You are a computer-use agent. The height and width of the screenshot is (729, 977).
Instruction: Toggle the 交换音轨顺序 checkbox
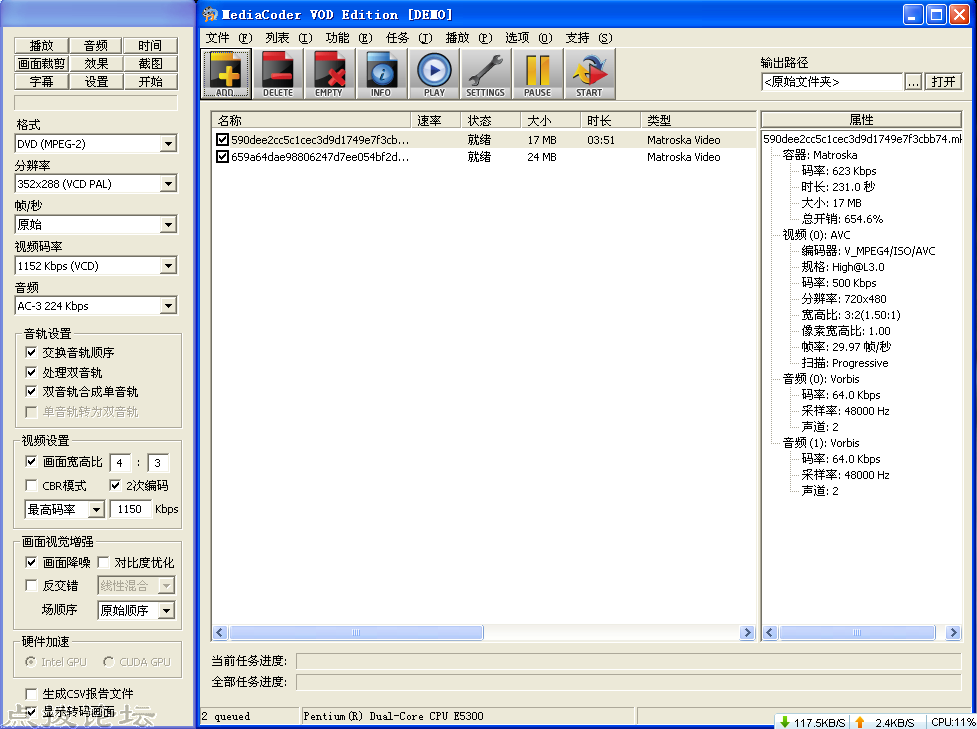point(31,353)
